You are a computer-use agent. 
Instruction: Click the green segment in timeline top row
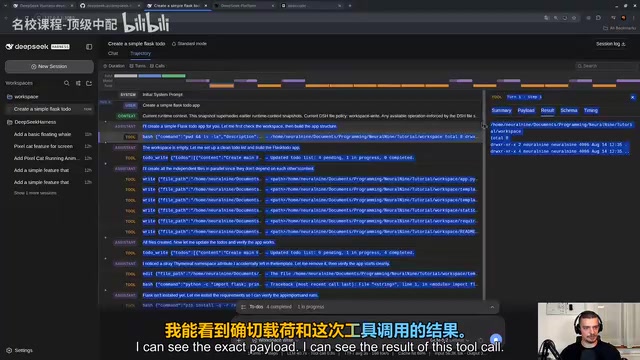(174, 76)
